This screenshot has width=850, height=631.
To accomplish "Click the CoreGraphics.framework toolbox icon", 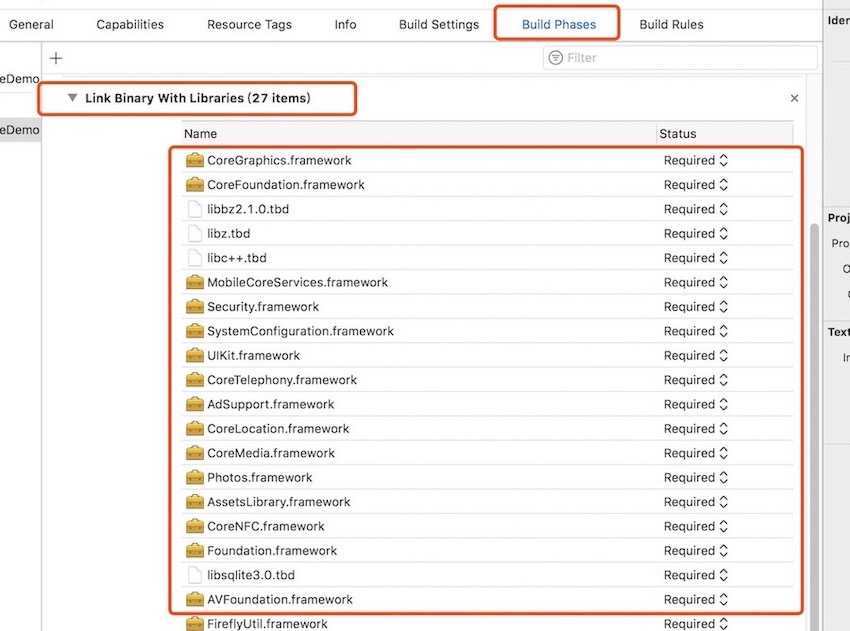I will point(195,160).
